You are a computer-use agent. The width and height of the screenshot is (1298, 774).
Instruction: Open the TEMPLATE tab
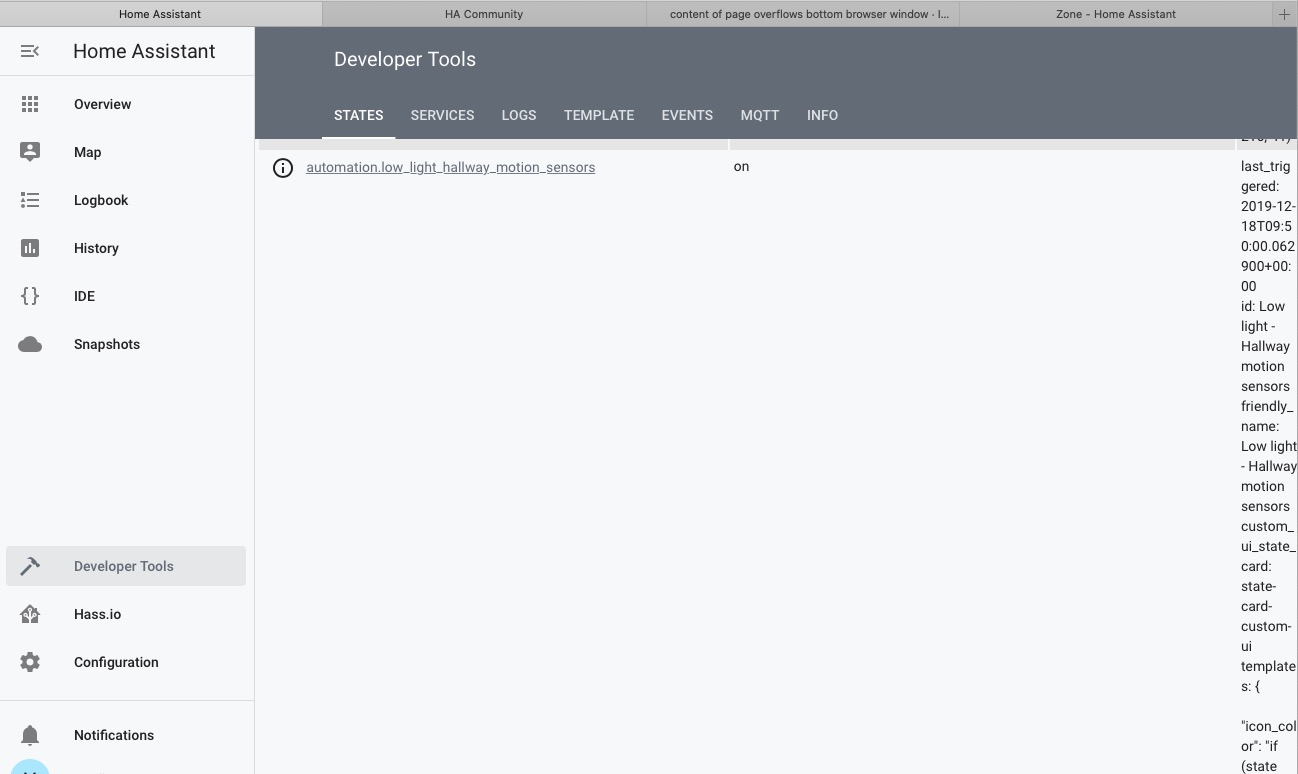coord(599,115)
